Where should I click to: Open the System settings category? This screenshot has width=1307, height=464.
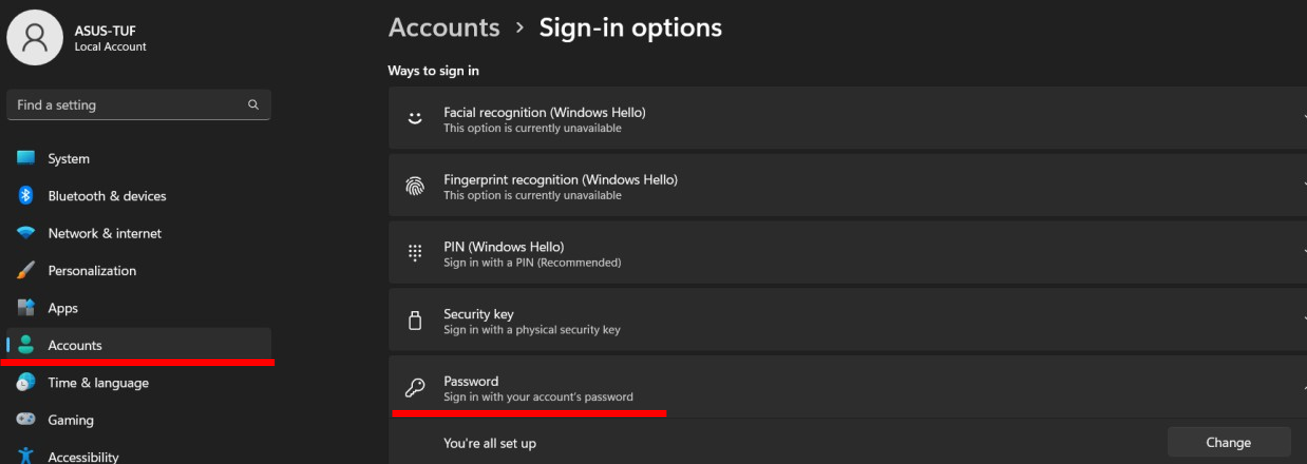pyautogui.click(x=68, y=159)
